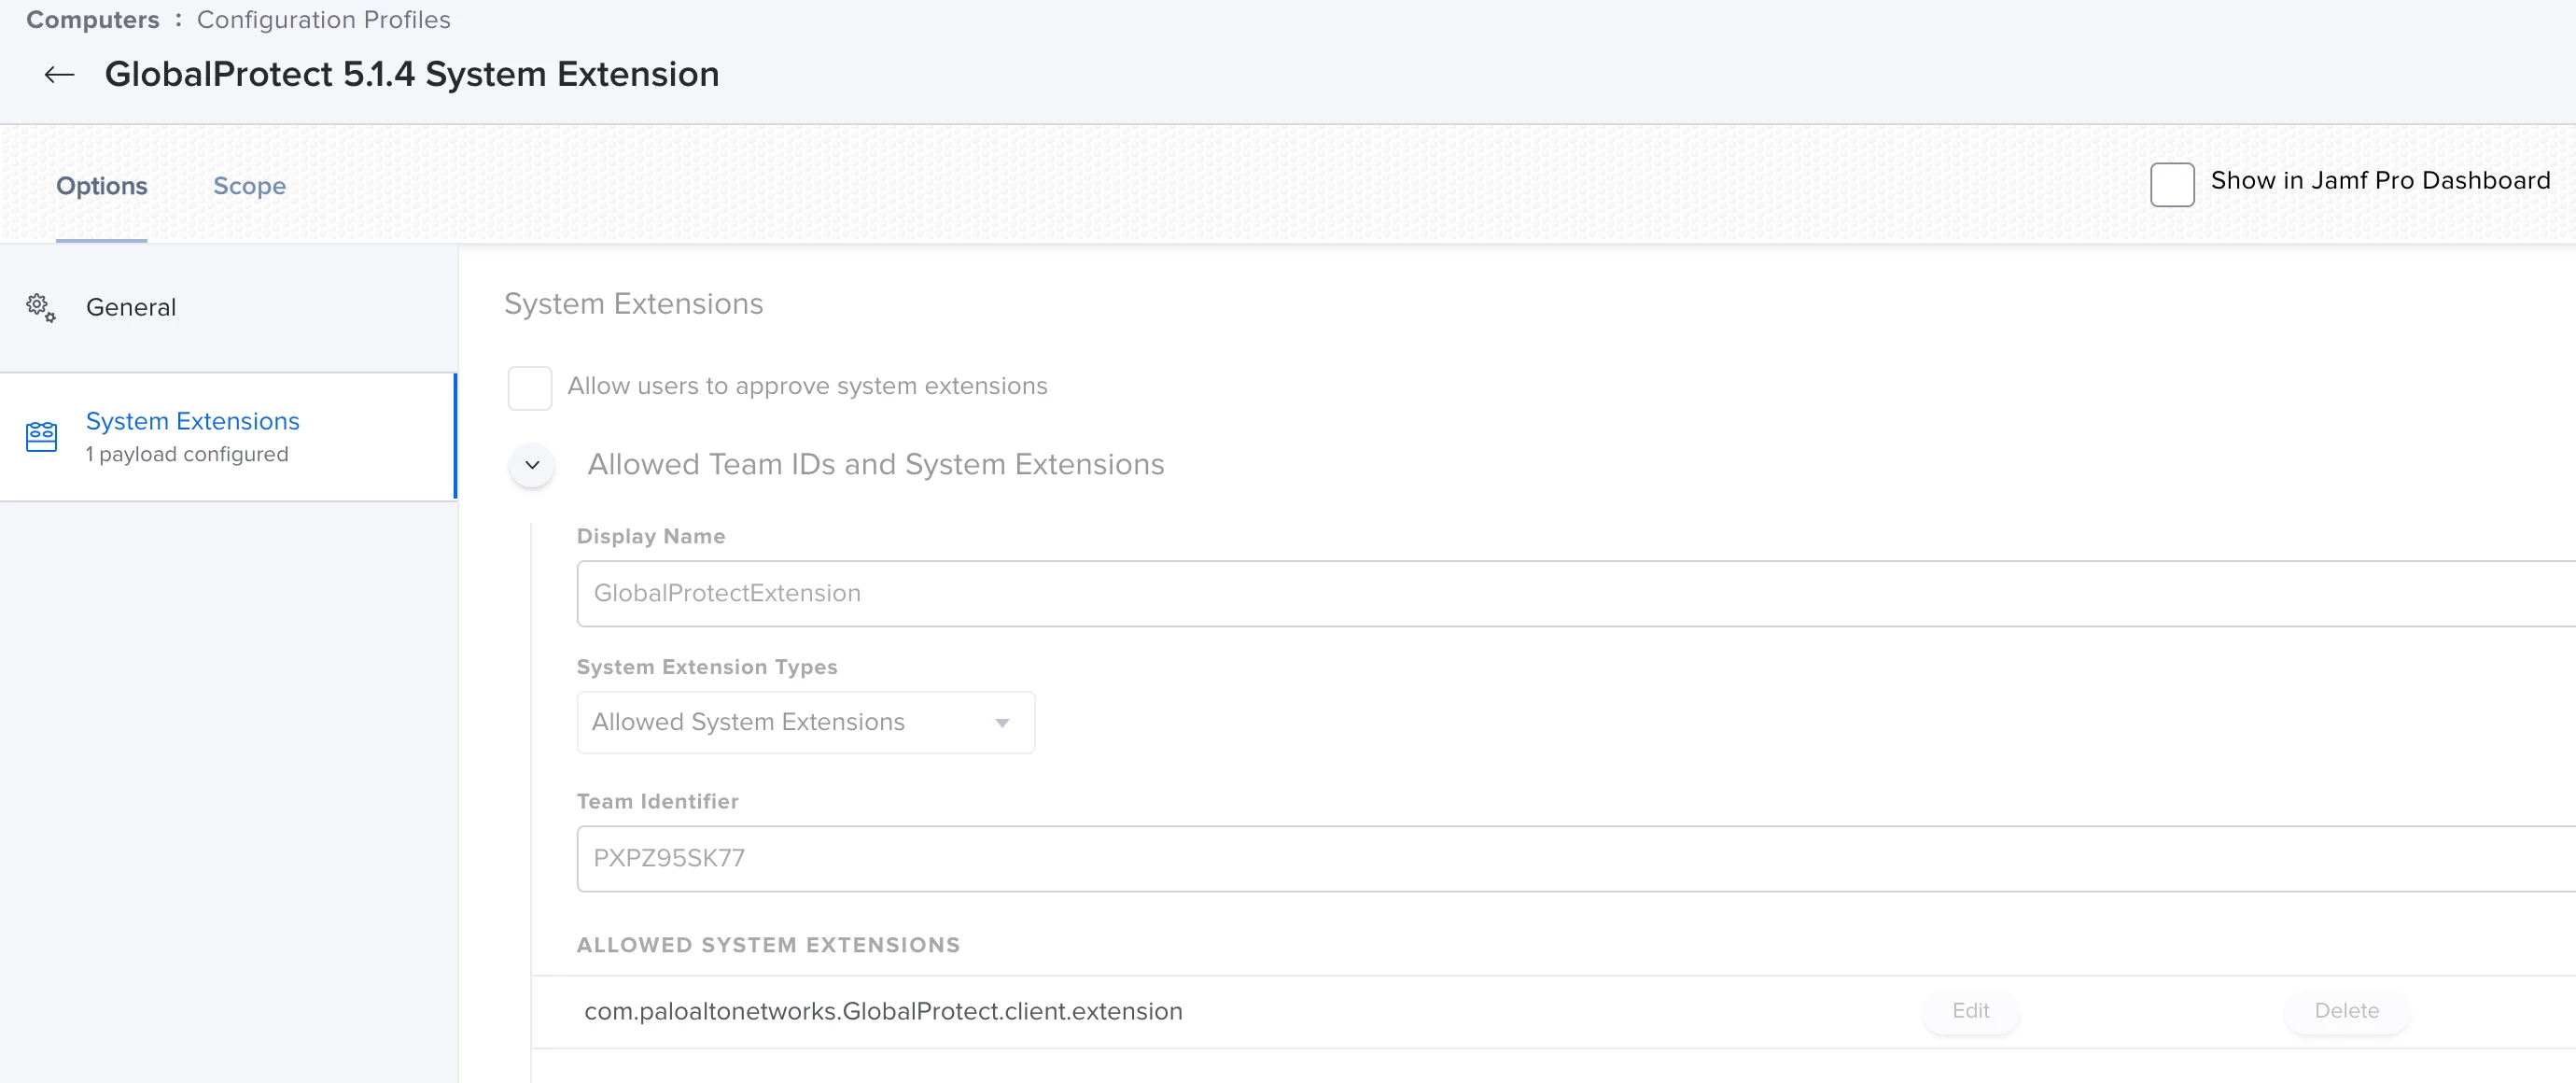The height and width of the screenshot is (1083, 2576).
Task: Click the System Extensions heading
Action: point(633,303)
